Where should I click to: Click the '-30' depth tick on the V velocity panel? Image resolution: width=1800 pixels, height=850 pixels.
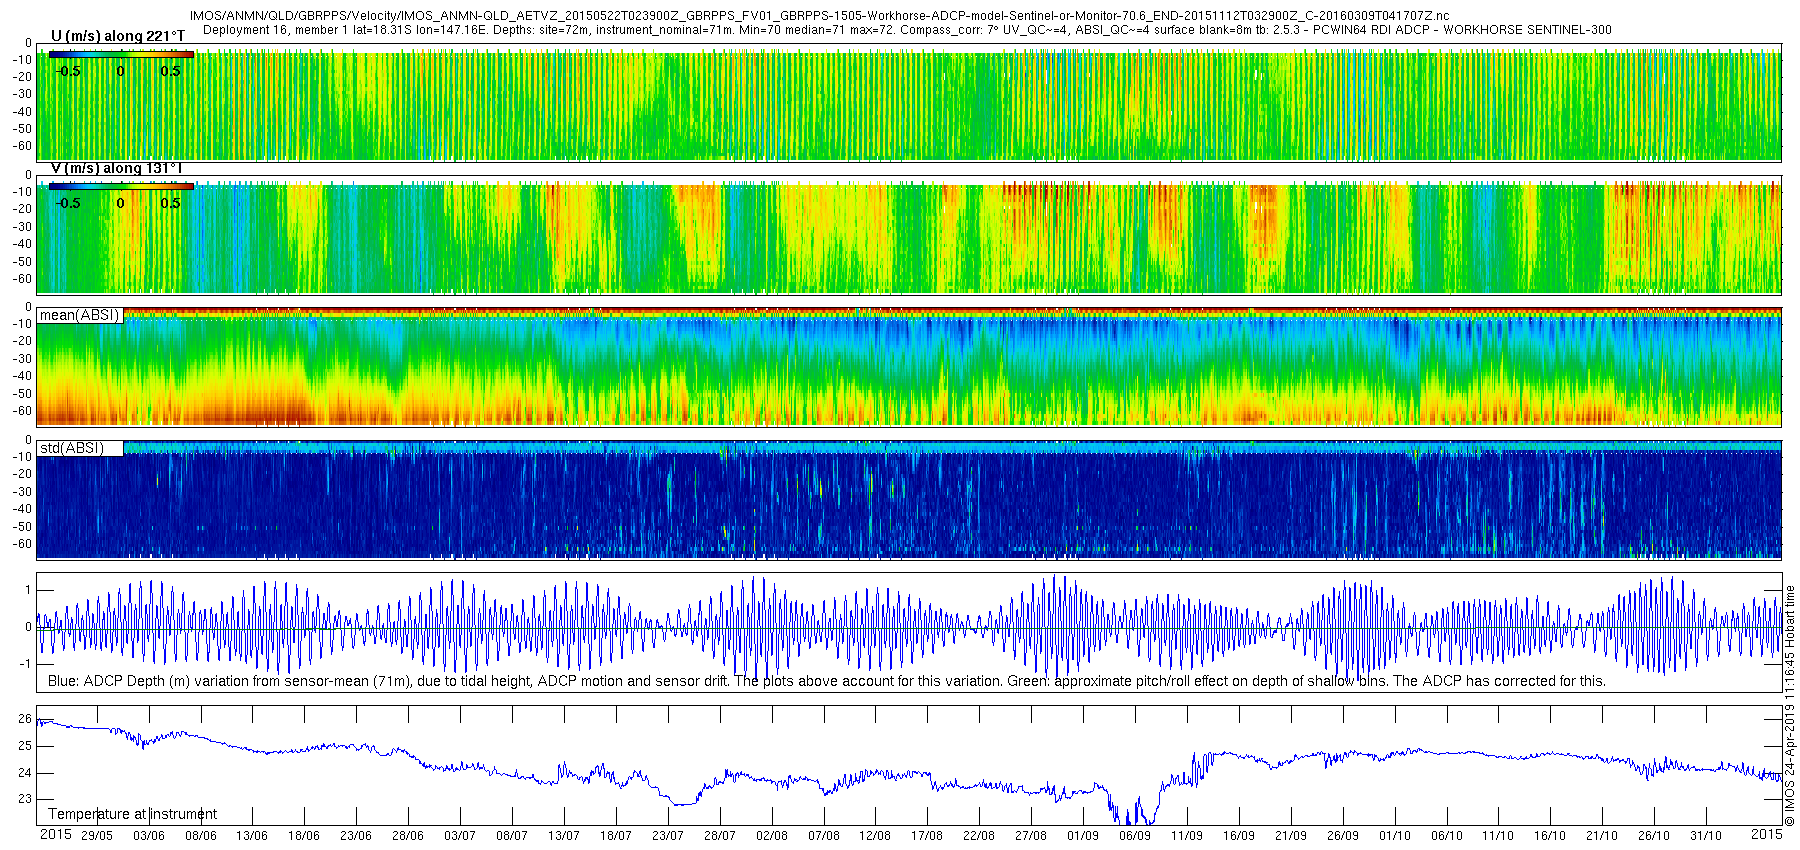(22, 226)
